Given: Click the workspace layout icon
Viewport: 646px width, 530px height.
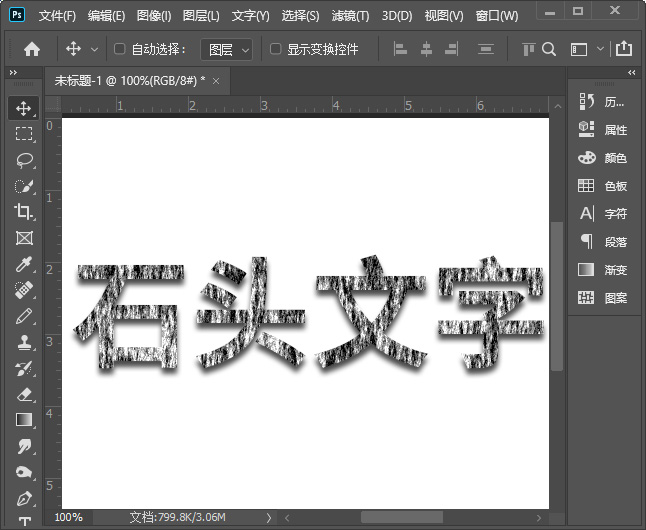Looking at the screenshot, I should coord(578,49).
